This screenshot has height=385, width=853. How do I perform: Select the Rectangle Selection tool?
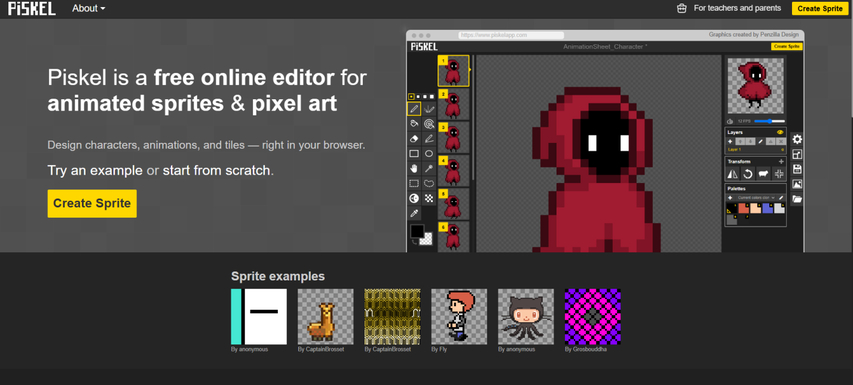pos(414,184)
